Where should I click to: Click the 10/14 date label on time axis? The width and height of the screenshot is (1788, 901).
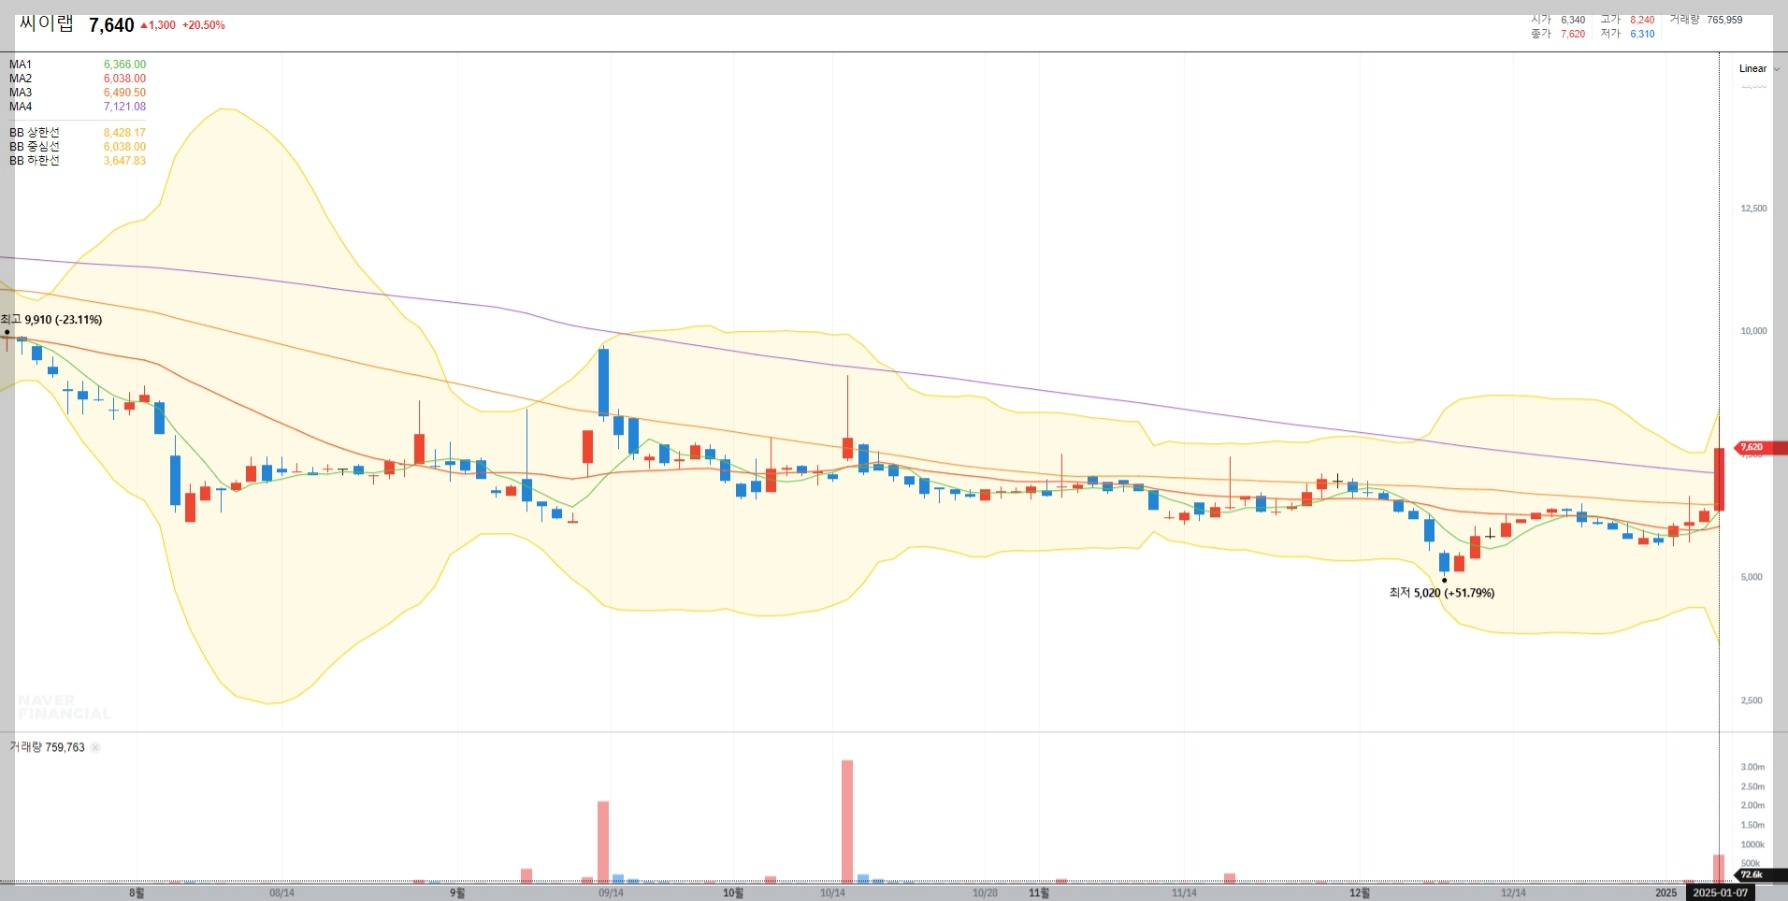[x=832, y=893]
